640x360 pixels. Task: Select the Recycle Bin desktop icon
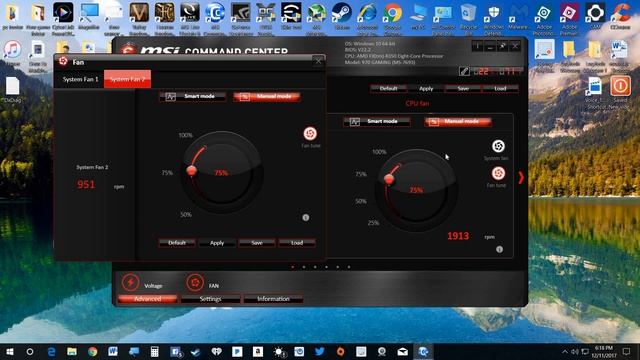click(468, 16)
